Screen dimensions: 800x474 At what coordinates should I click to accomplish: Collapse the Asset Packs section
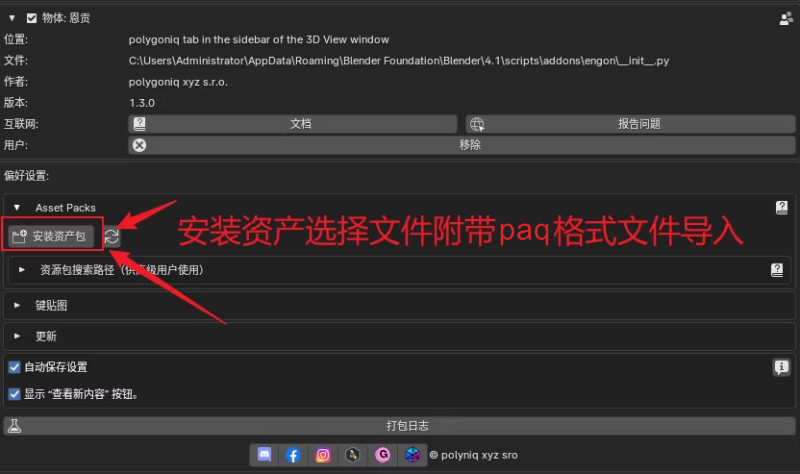pos(17,208)
